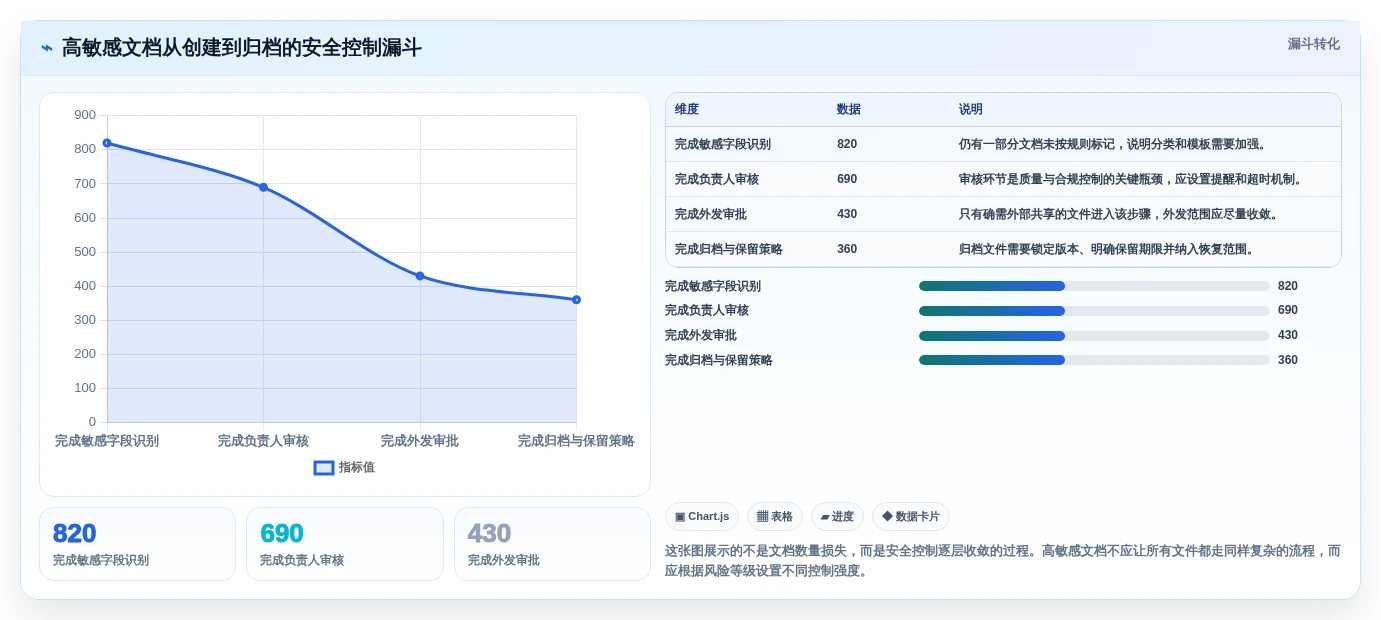Toggle the 指标值 legend swatch
This screenshot has height=620, width=1381.
coord(324,468)
